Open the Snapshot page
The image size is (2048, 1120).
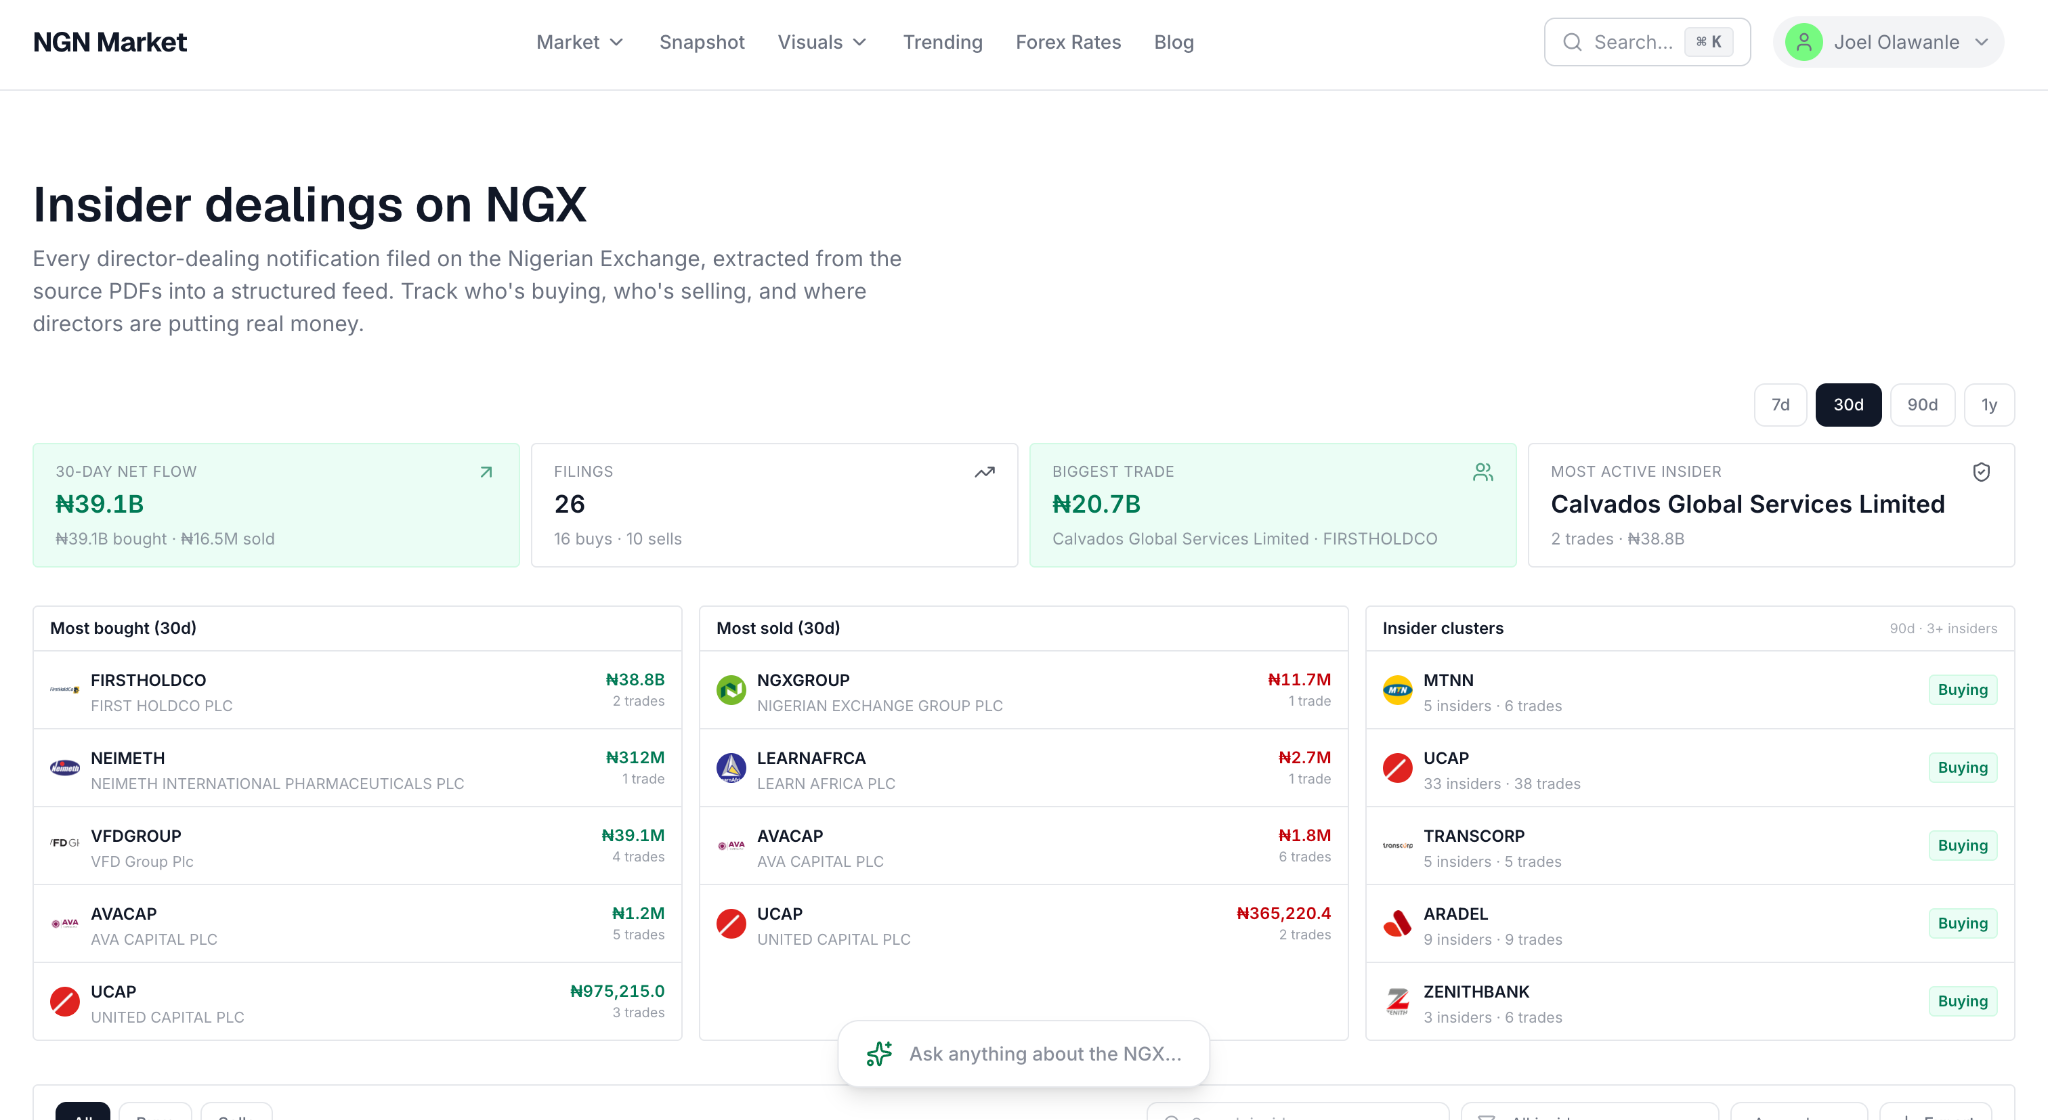coord(702,42)
